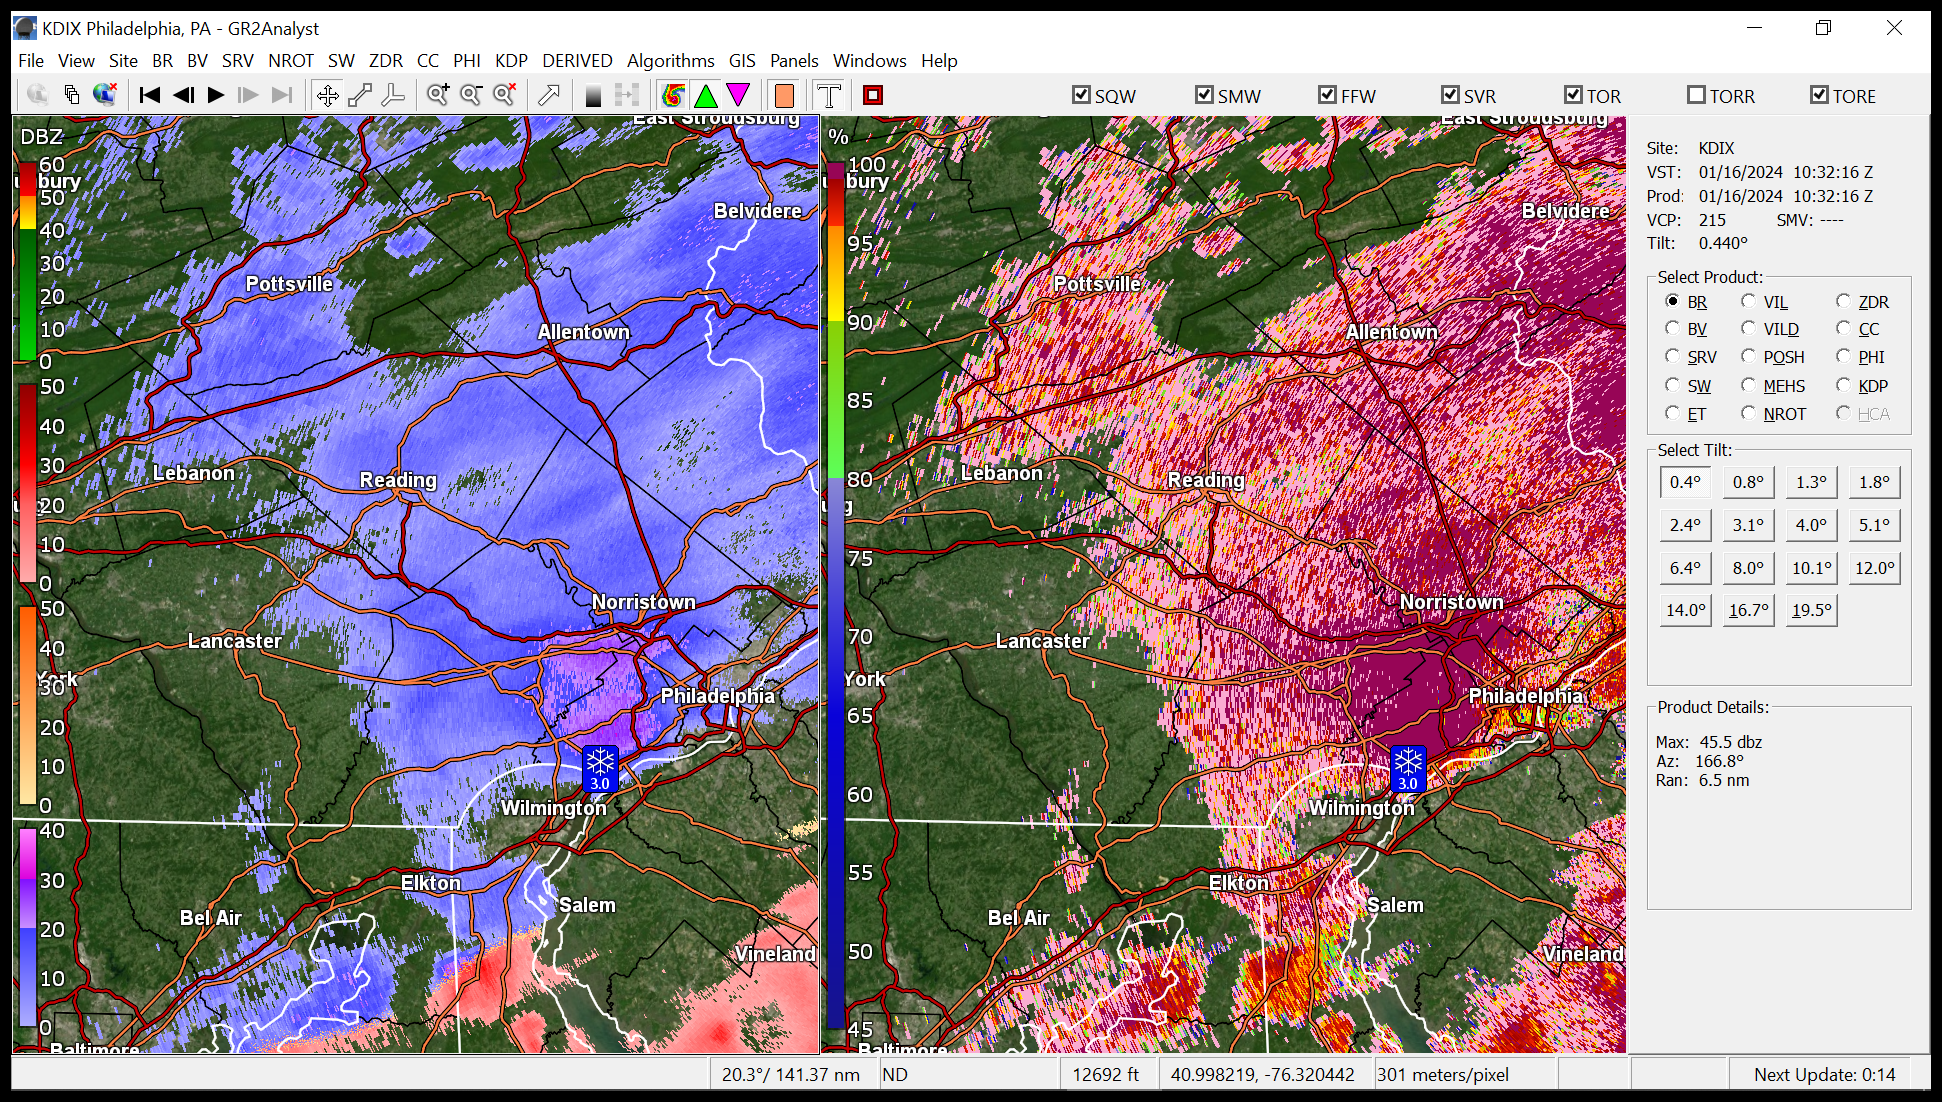
Task: Uncheck the SMW warning checkbox
Action: 1204,95
